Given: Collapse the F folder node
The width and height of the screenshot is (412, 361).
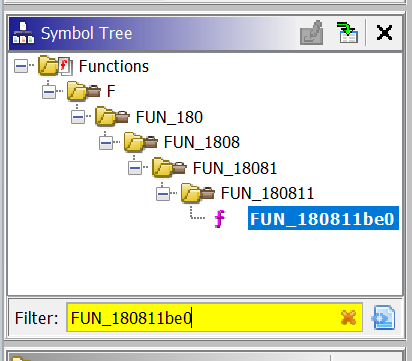Looking at the screenshot, I should (49, 91).
